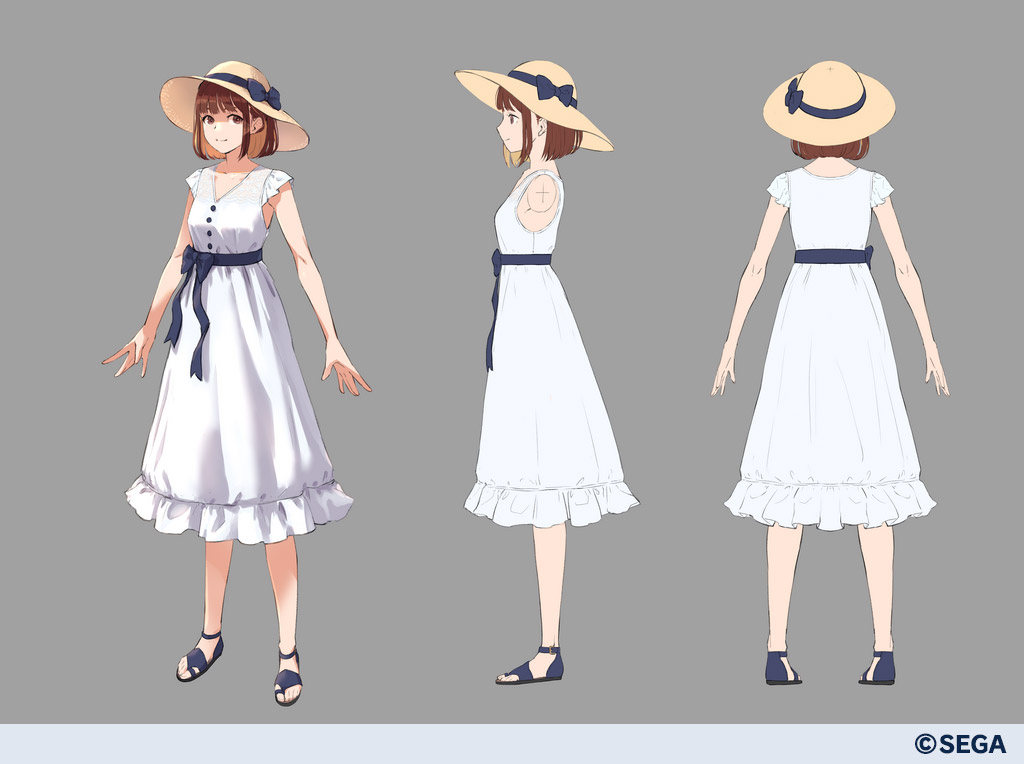Click the navy bow on side-view hat
This screenshot has width=1024, height=764.
click(555, 91)
